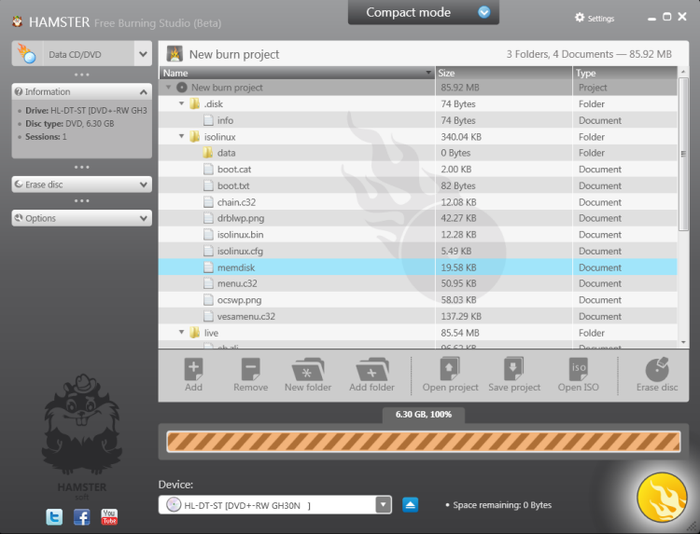Viewport: 700px width, 534px height.
Task: Click the Open ISO icon
Action: (578, 375)
